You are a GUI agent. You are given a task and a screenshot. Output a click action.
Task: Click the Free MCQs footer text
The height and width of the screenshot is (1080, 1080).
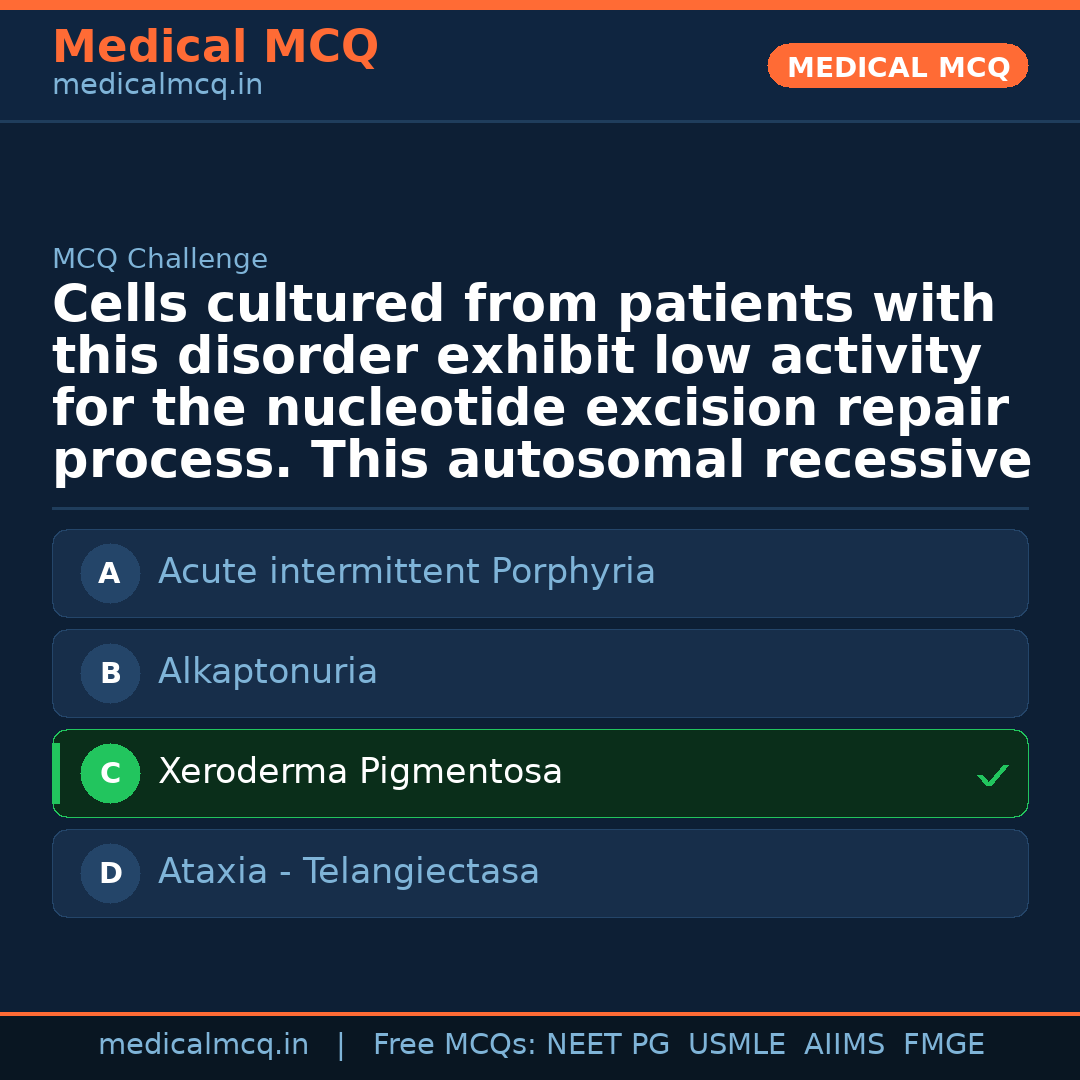point(454,1045)
